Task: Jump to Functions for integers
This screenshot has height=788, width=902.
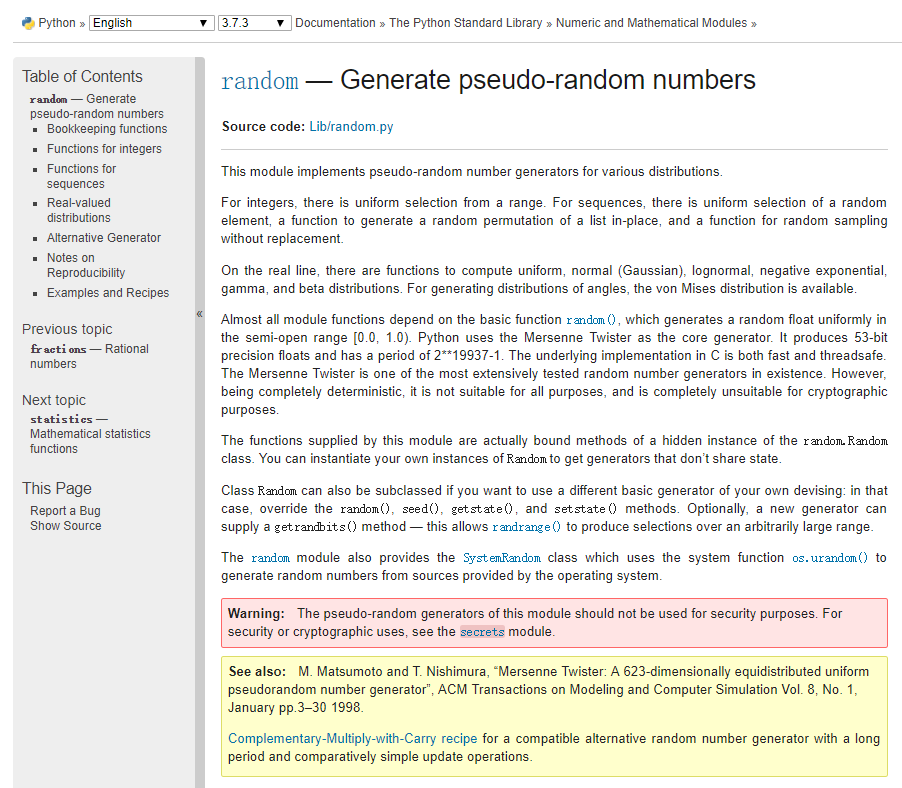Action: click(103, 148)
